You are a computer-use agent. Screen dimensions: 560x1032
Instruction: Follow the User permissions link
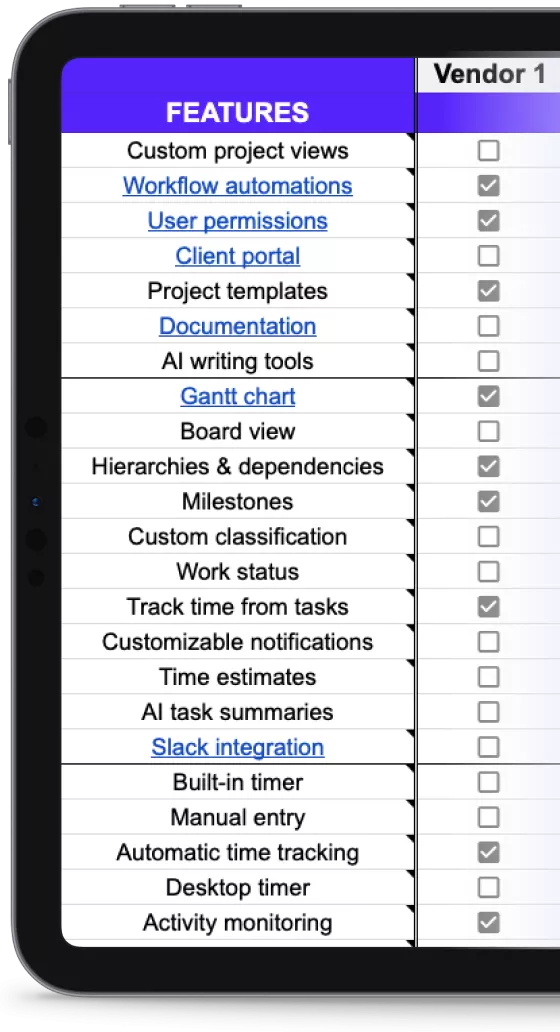238,220
